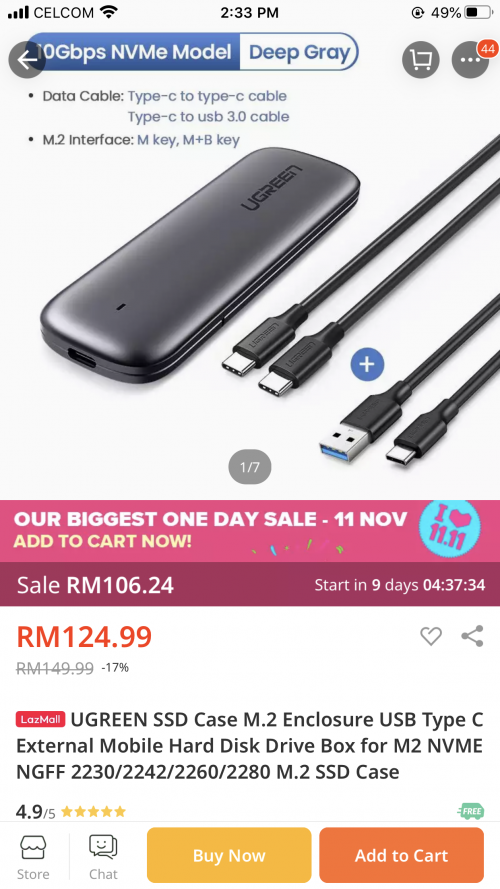
Task: Open the Store icon
Action: pyautogui.click(x=33, y=856)
